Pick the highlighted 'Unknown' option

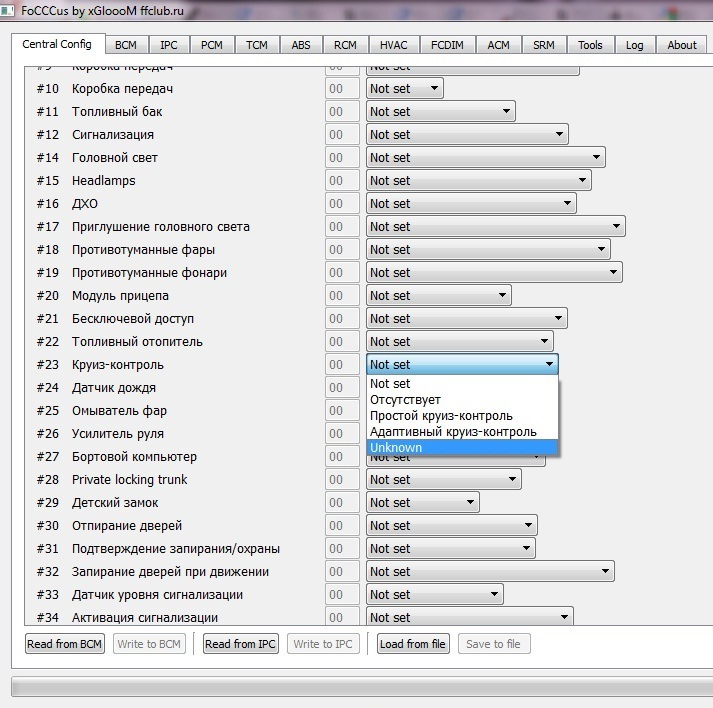(462, 447)
